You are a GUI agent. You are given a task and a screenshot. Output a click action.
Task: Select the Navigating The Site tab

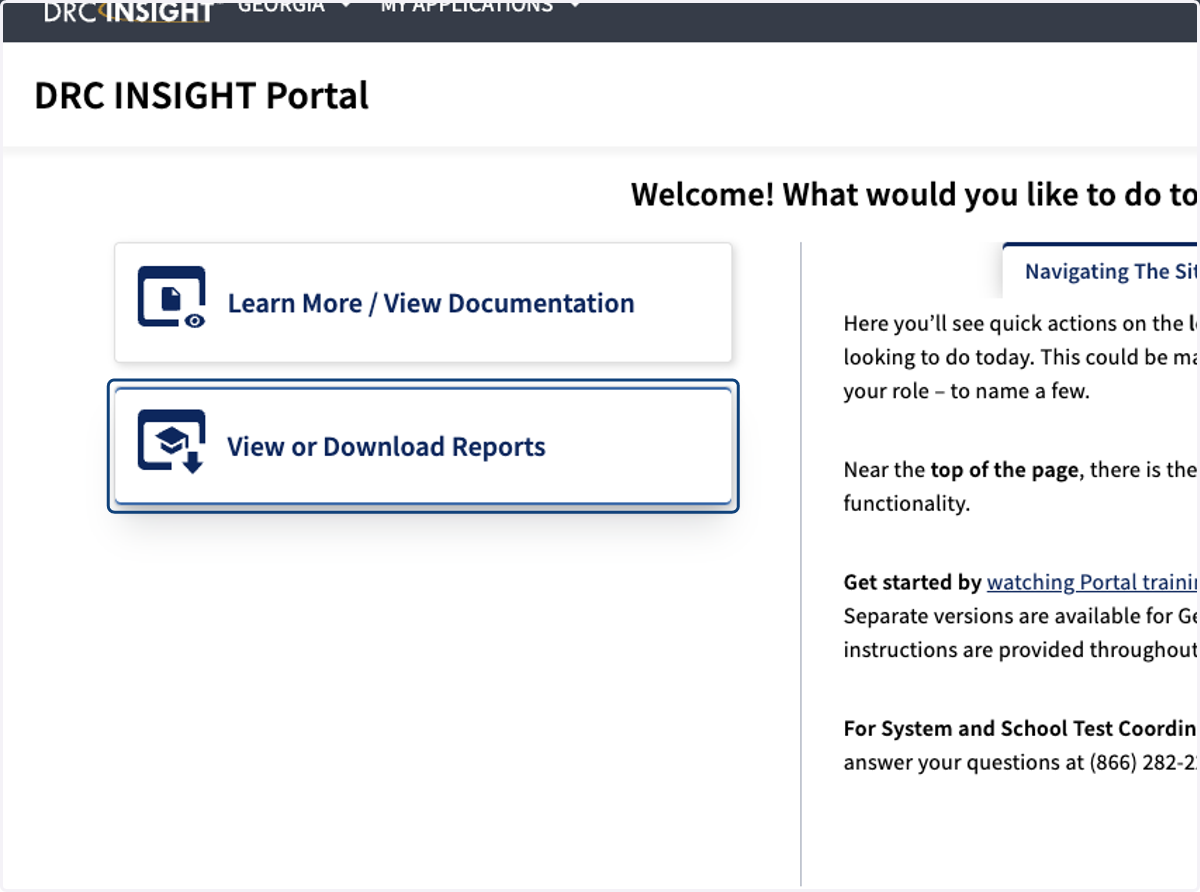1101,271
